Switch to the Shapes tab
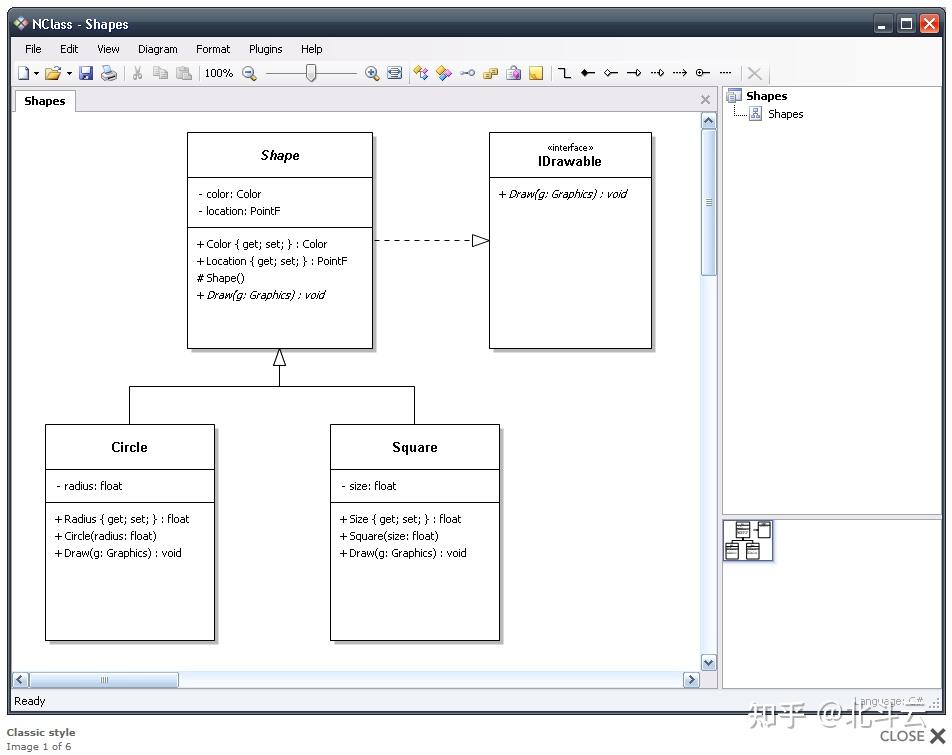Screen dimensions: 952x755 [x=44, y=101]
